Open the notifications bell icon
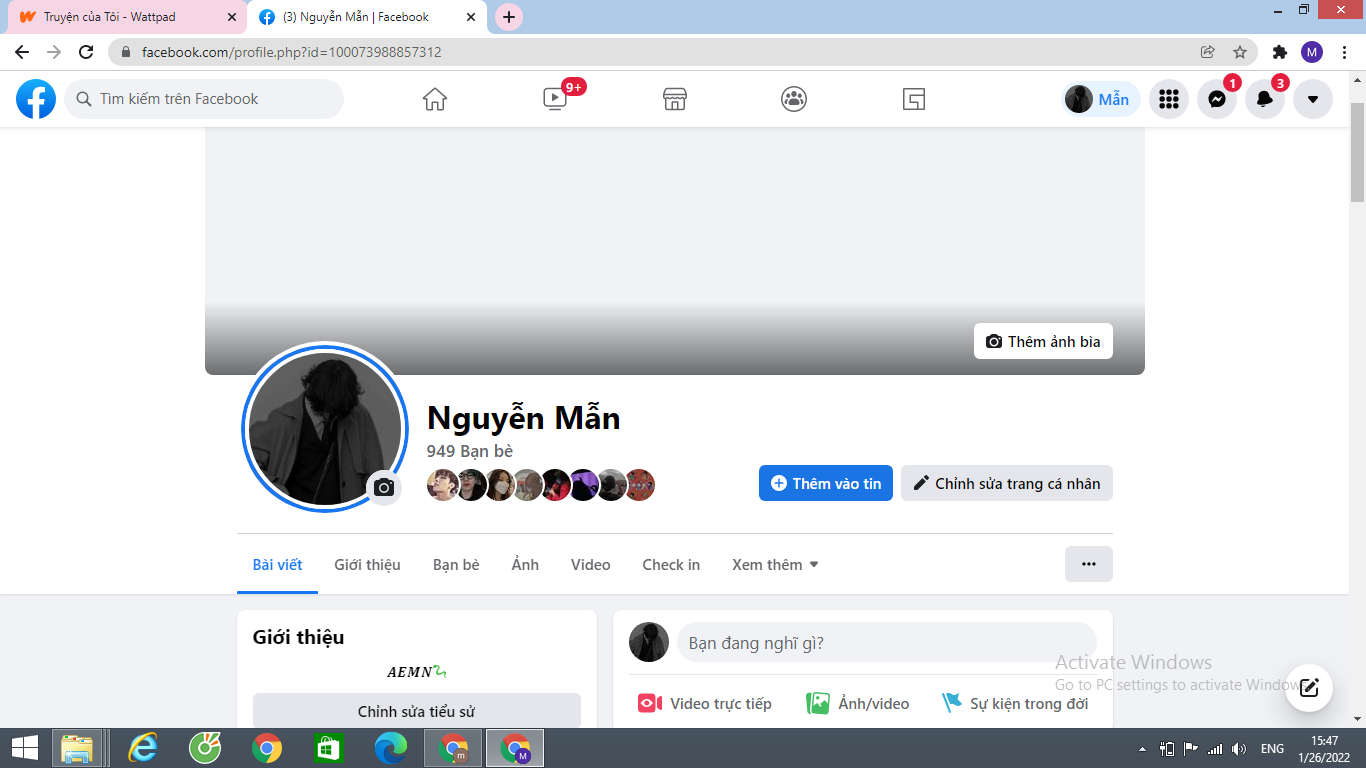This screenshot has height=768, width=1366. (x=1265, y=99)
